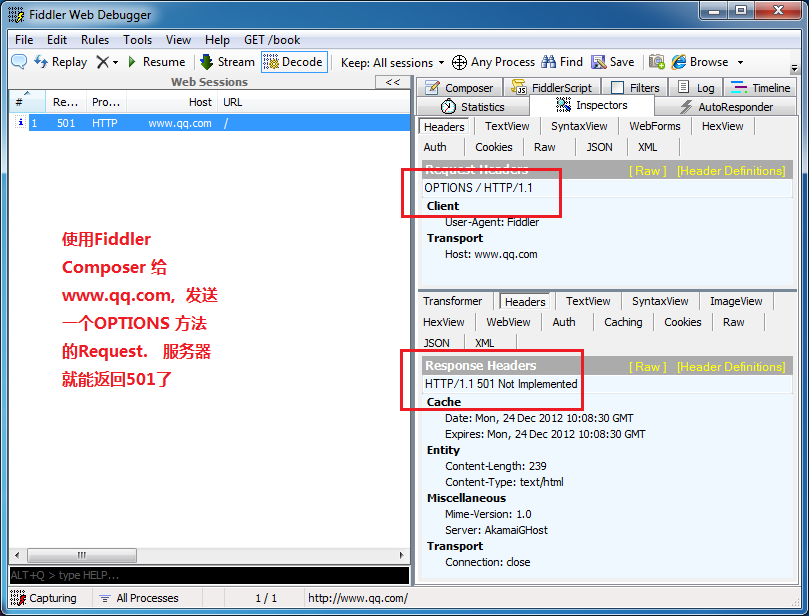809x616 pixels.
Task: Toggle the Filters tab checkbox
Action: 618,88
